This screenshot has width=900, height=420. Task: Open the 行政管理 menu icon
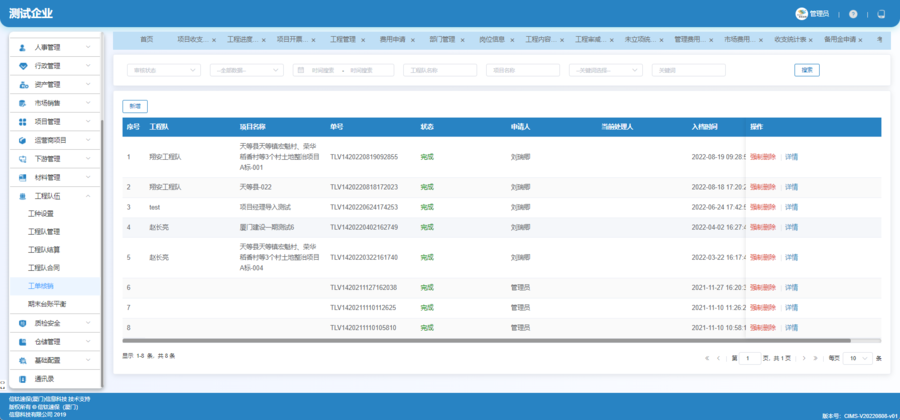22,66
